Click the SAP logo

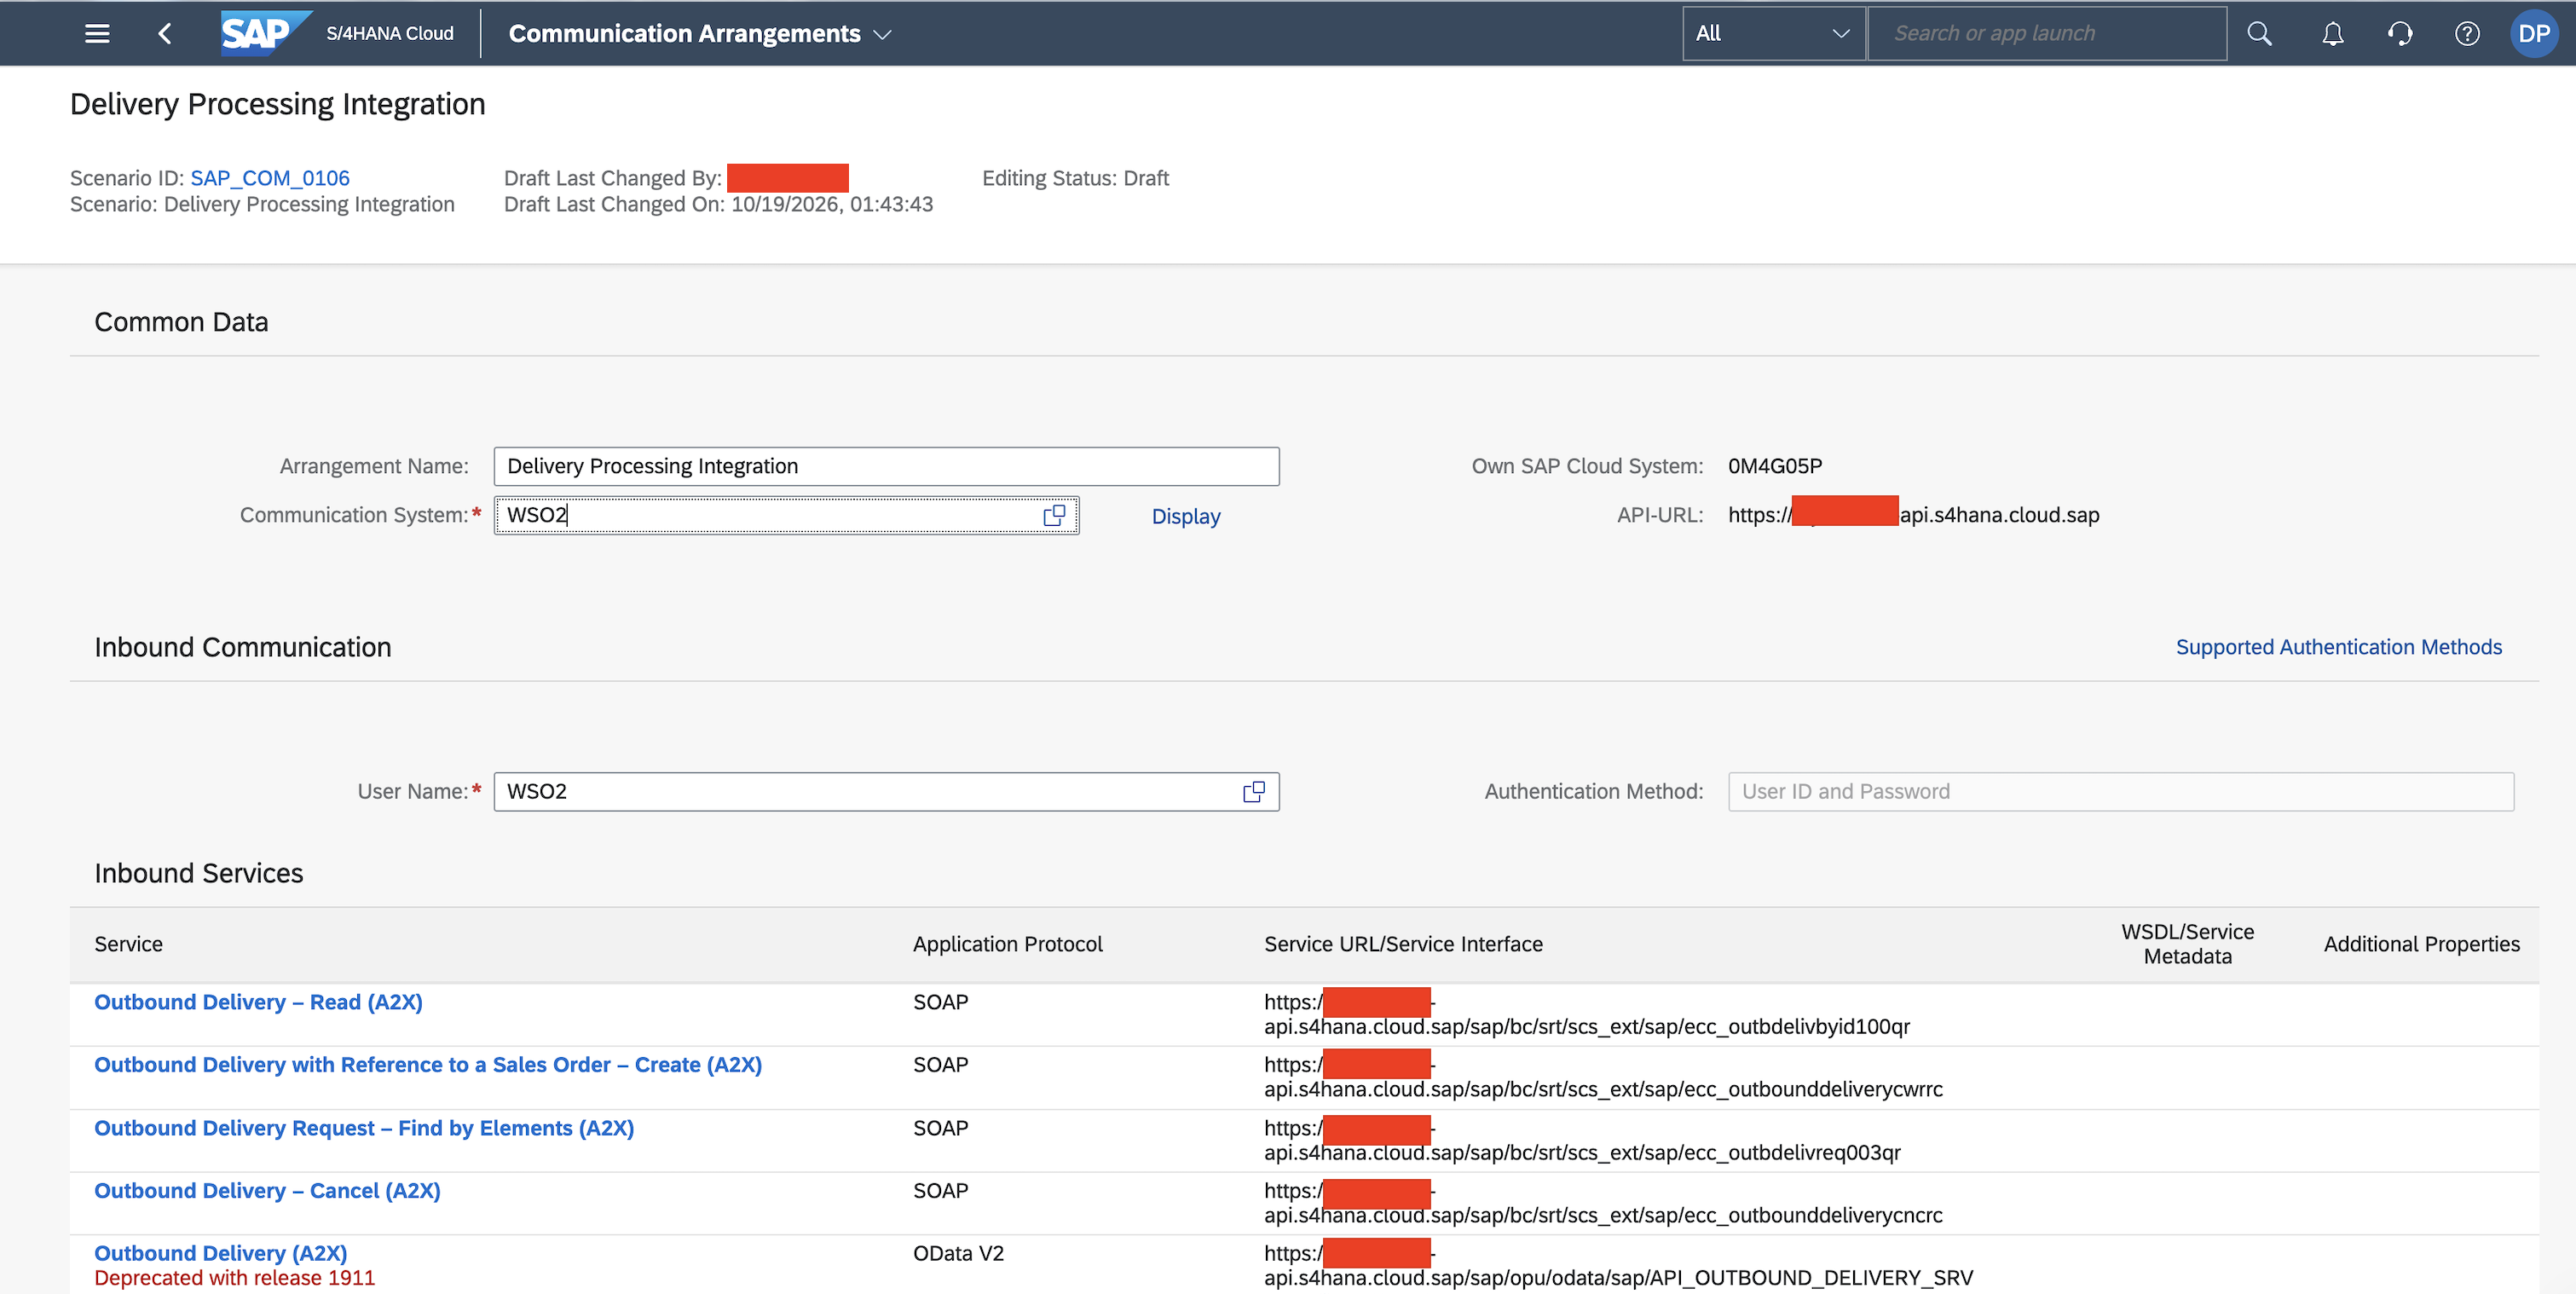(x=266, y=33)
